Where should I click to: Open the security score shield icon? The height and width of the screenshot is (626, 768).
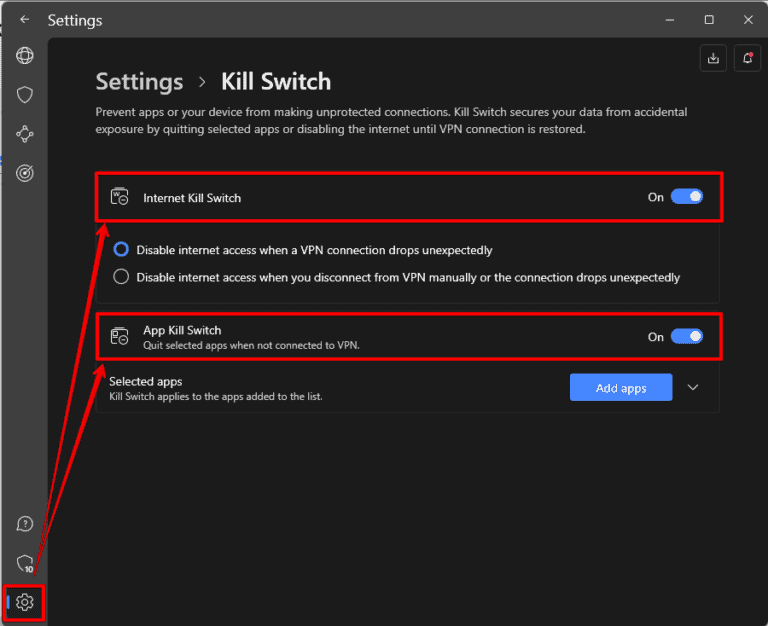(25, 563)
